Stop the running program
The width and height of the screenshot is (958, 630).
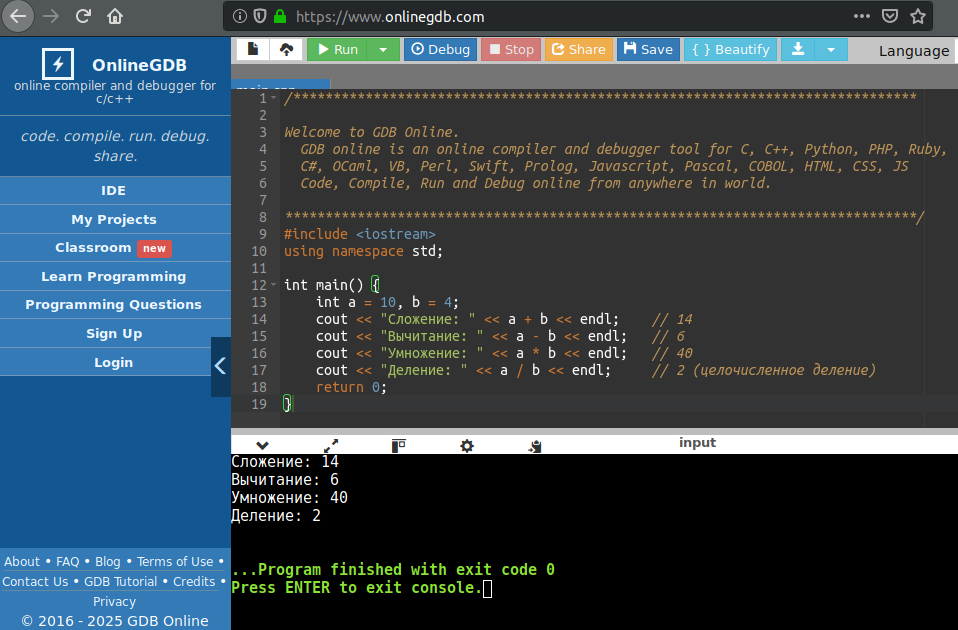pos(511,49)
